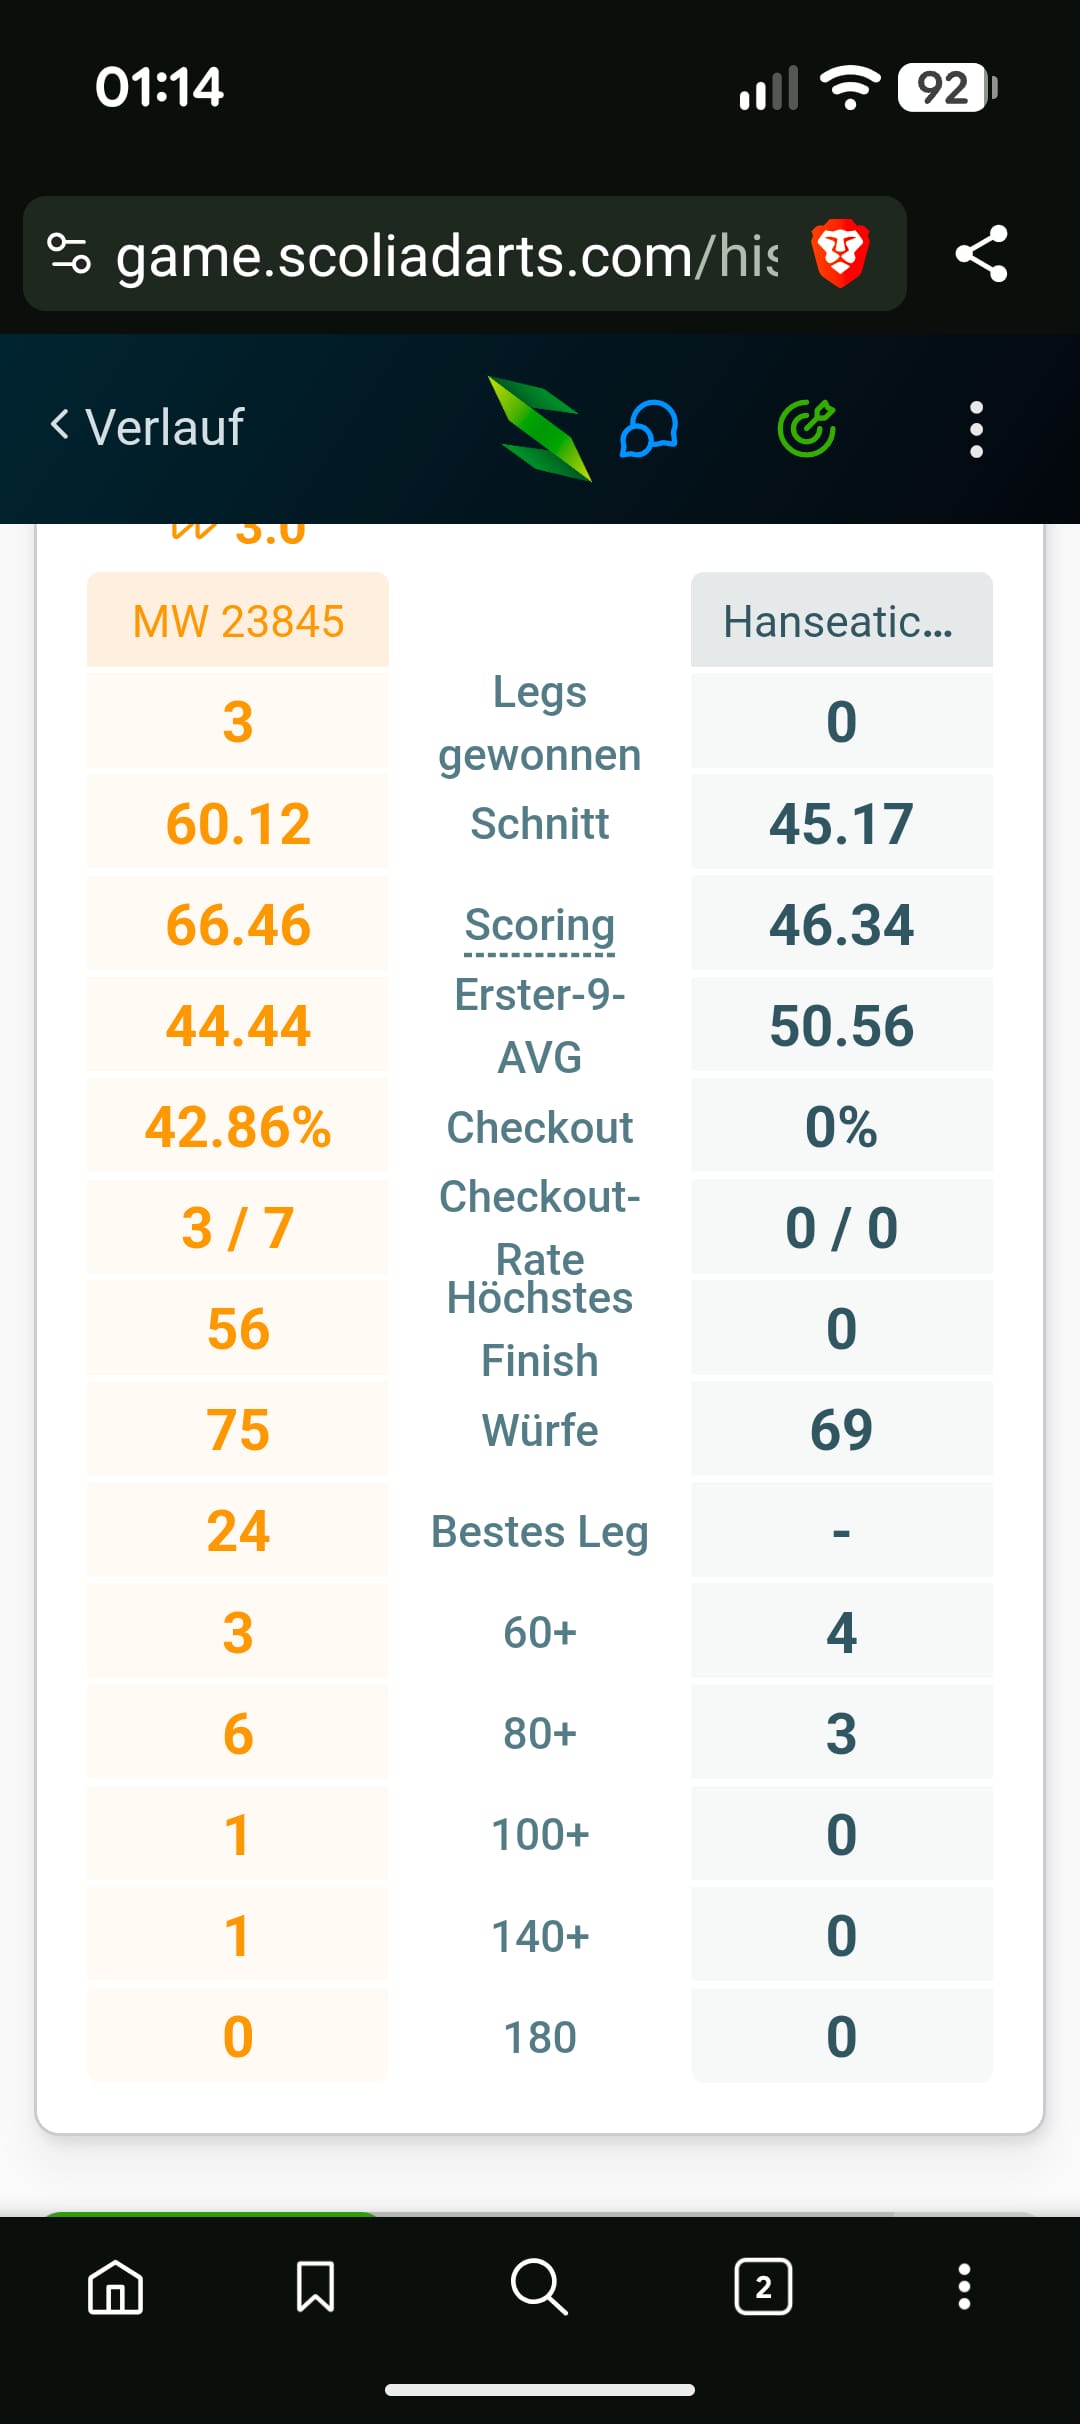The width and height of the screenshot is (1080, 2424).
Task: Tap the green dartboard target icon
Action: pyautogui.click(x=807, y=428)
